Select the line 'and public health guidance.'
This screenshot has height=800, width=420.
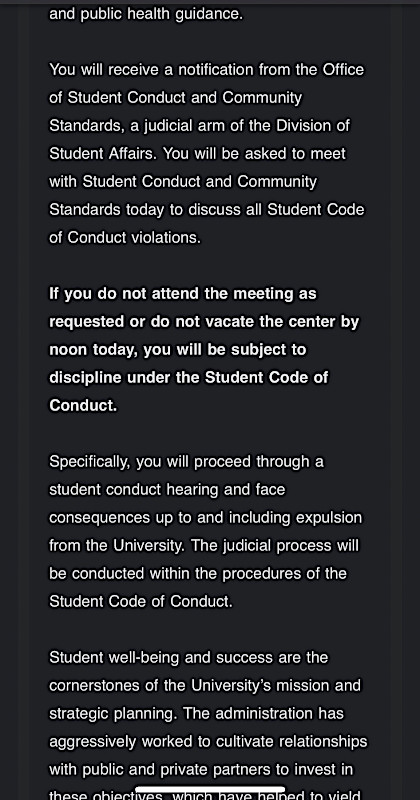(x=146, y=14)
